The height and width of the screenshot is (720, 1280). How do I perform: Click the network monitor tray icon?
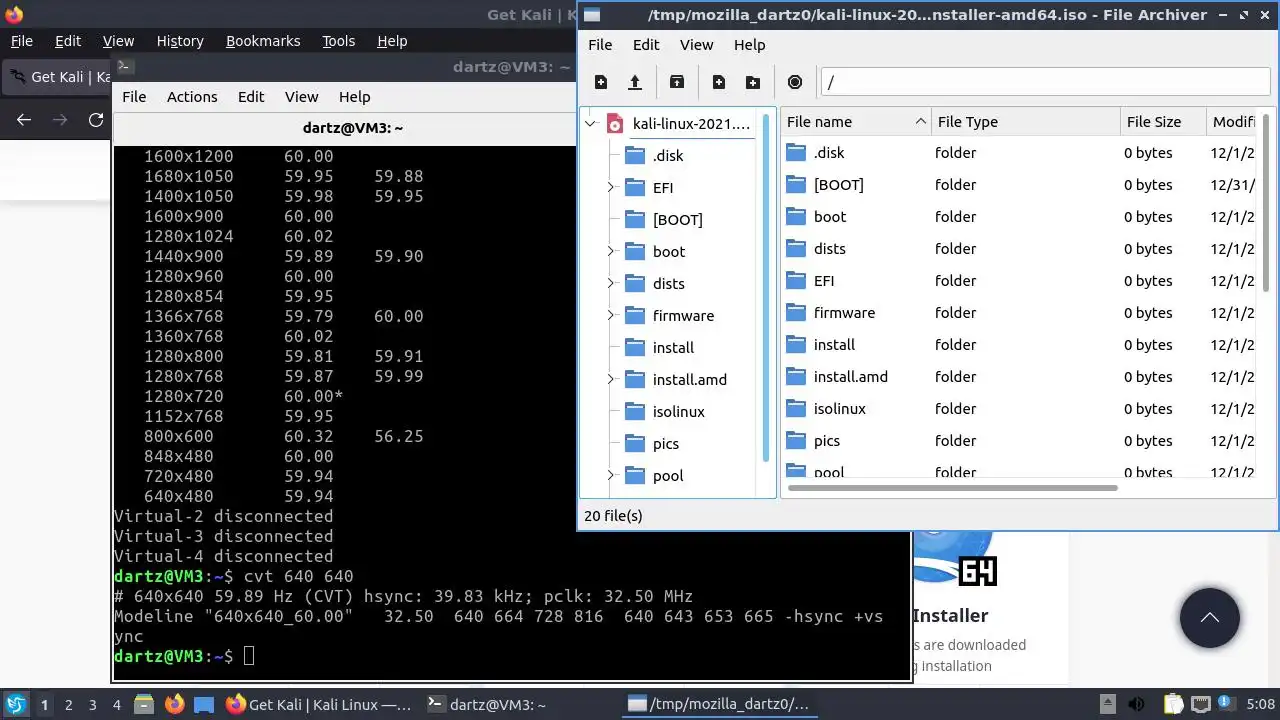pyautogui.click(x=1201, y=704)
